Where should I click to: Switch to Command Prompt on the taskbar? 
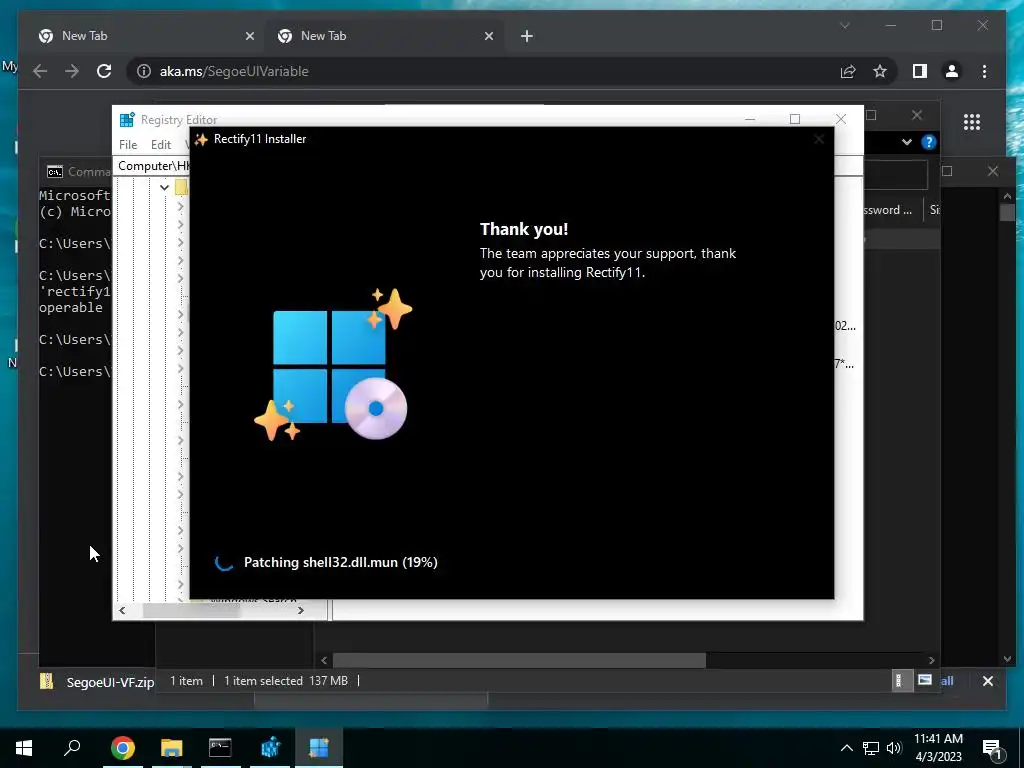click(220, 748)
